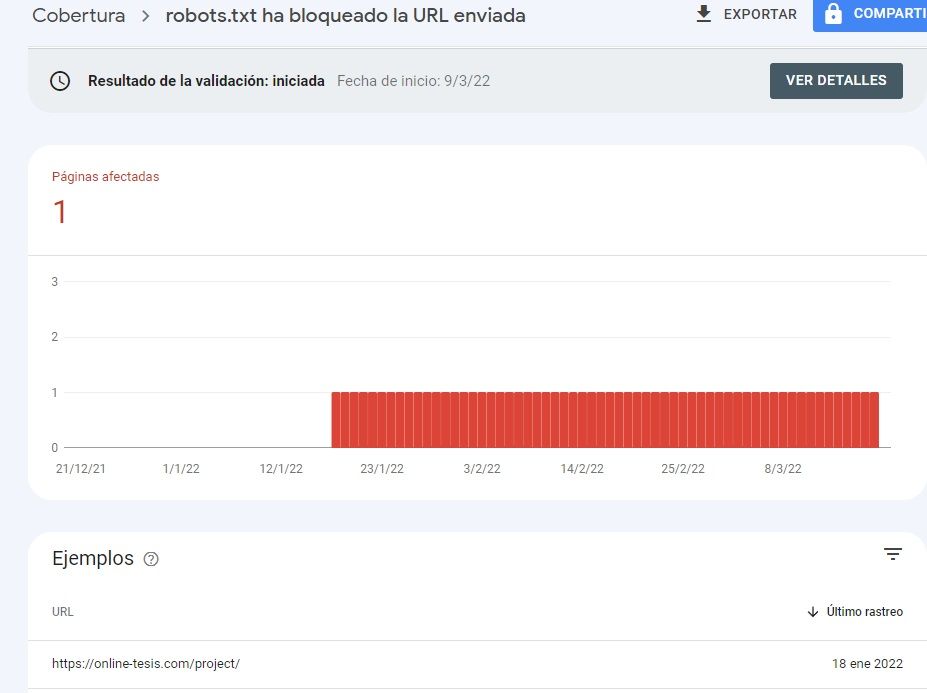Click the 8/3/22 axis date label

point(783,469)
